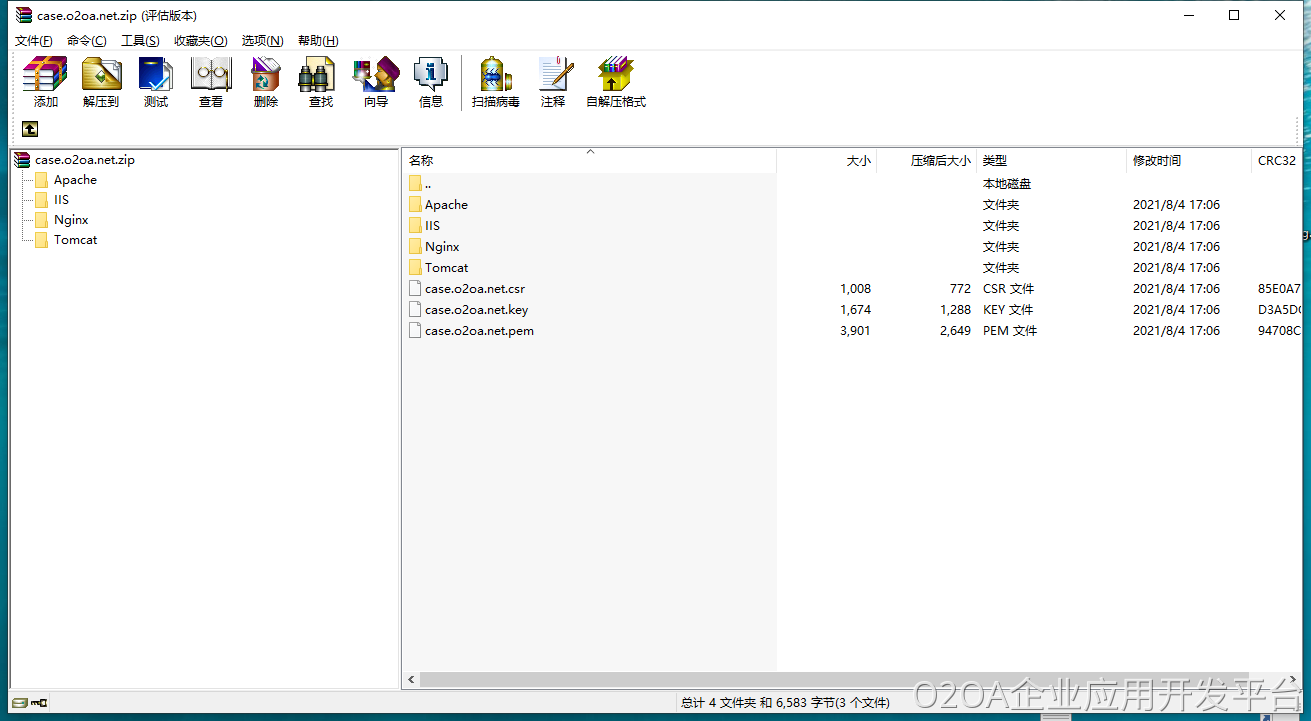The image size is (1311, 721).
Task: Click the 扫描病毒 (Virus Scan) icon
Action: pyautogui.click(x=496, y=82)
